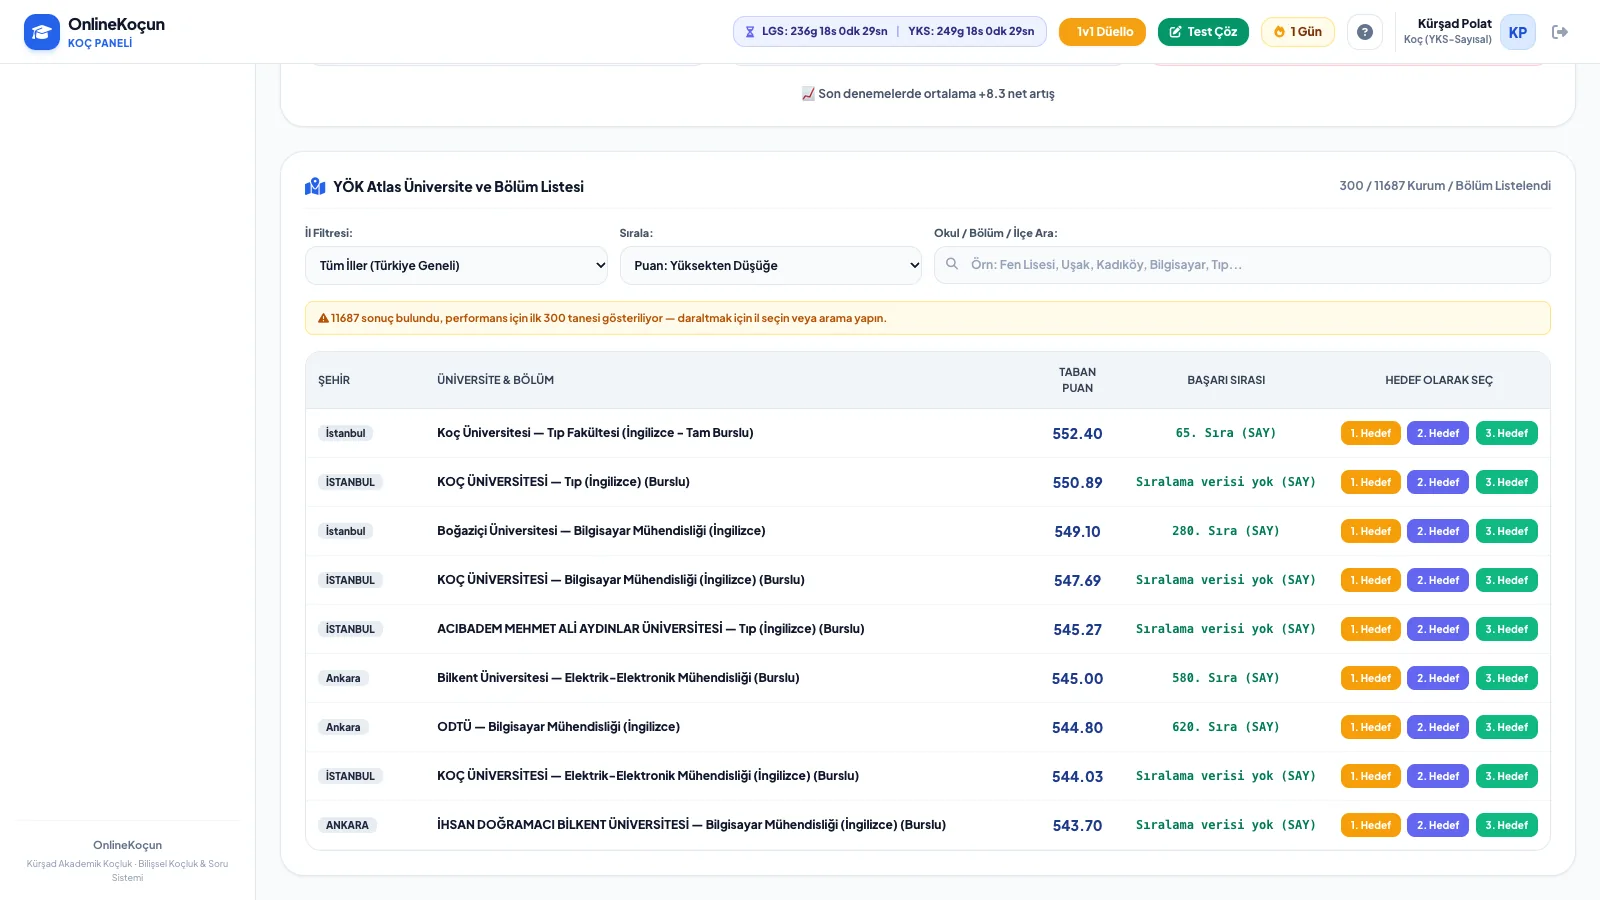Viewport: 1600px width, 900px height.
Task: Set KOÇ Bilgisayar Mühendisliği as 1. Hedef
Action: (1370, 580)
